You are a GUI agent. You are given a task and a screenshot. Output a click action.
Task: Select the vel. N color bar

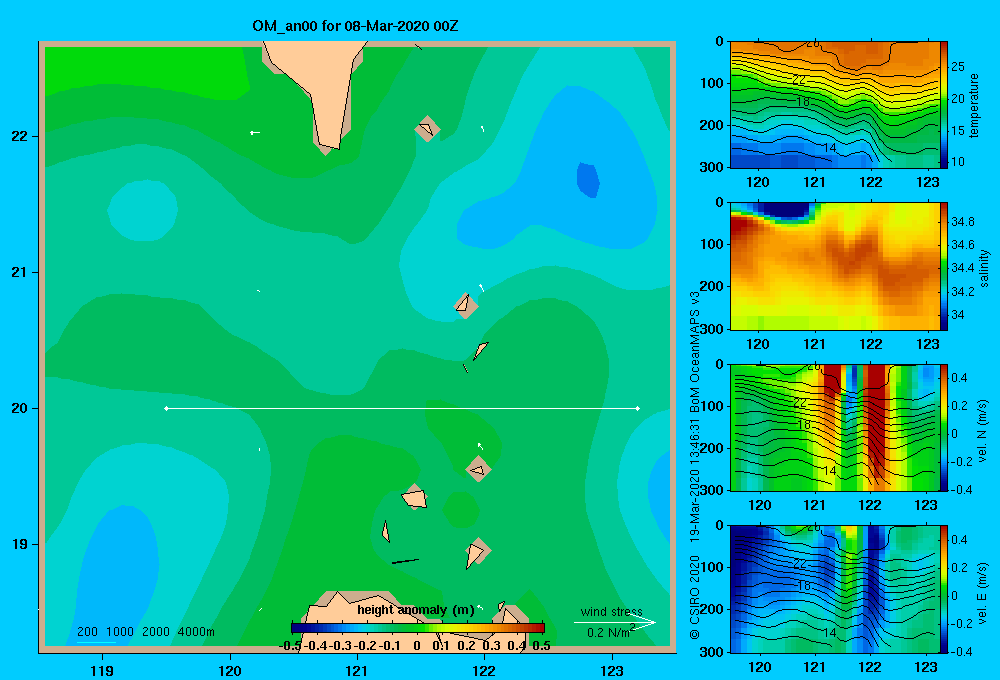[944, 427]
